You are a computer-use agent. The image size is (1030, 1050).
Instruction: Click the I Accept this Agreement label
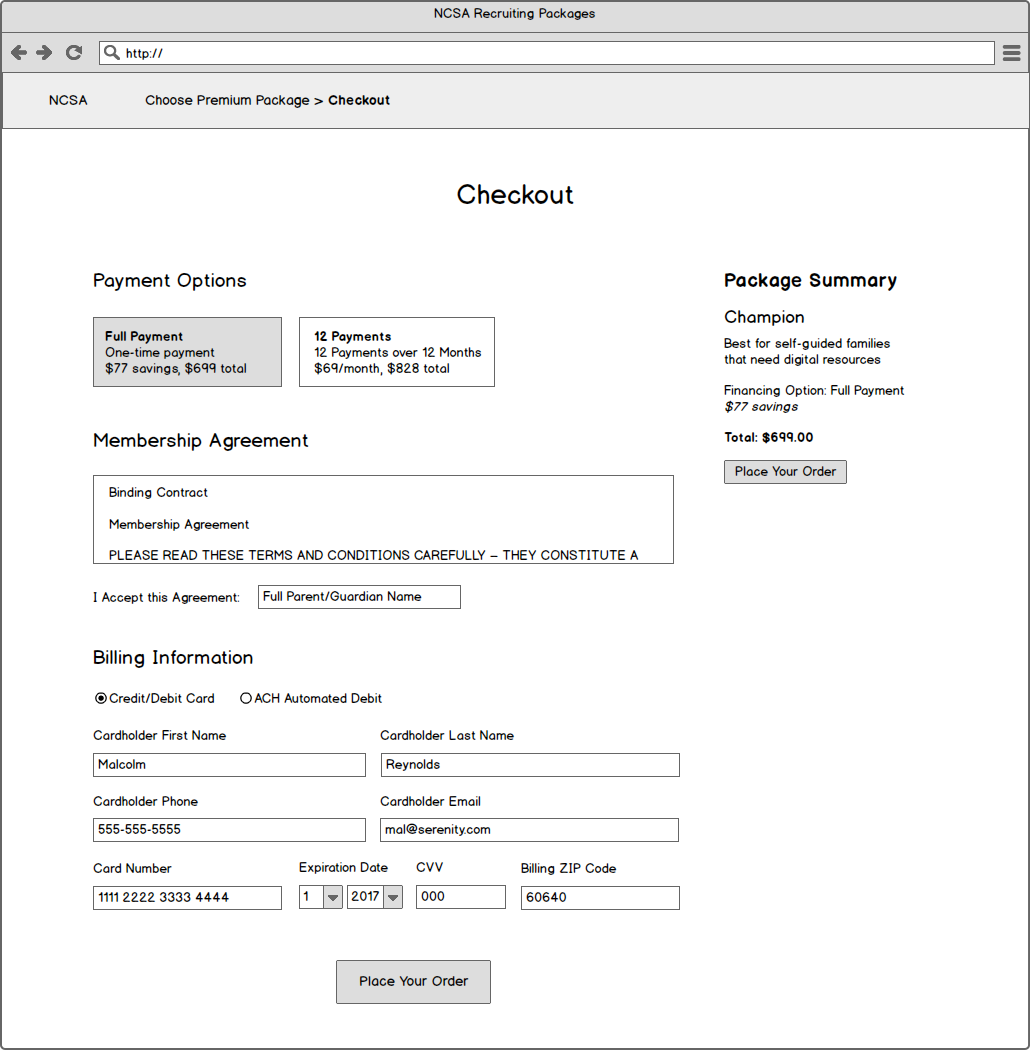point(166,597)
